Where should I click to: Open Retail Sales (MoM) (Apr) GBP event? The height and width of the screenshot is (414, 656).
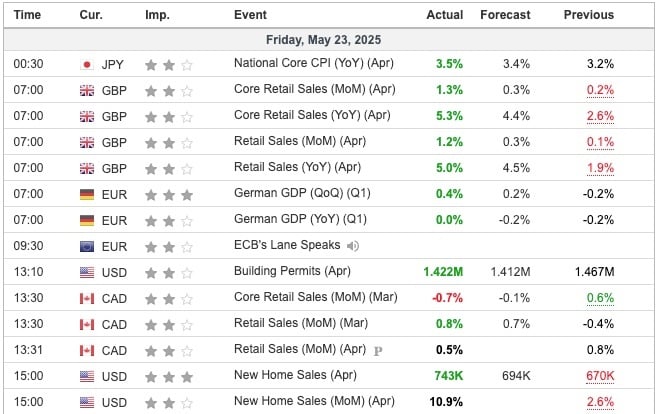[x=300, y=141]
